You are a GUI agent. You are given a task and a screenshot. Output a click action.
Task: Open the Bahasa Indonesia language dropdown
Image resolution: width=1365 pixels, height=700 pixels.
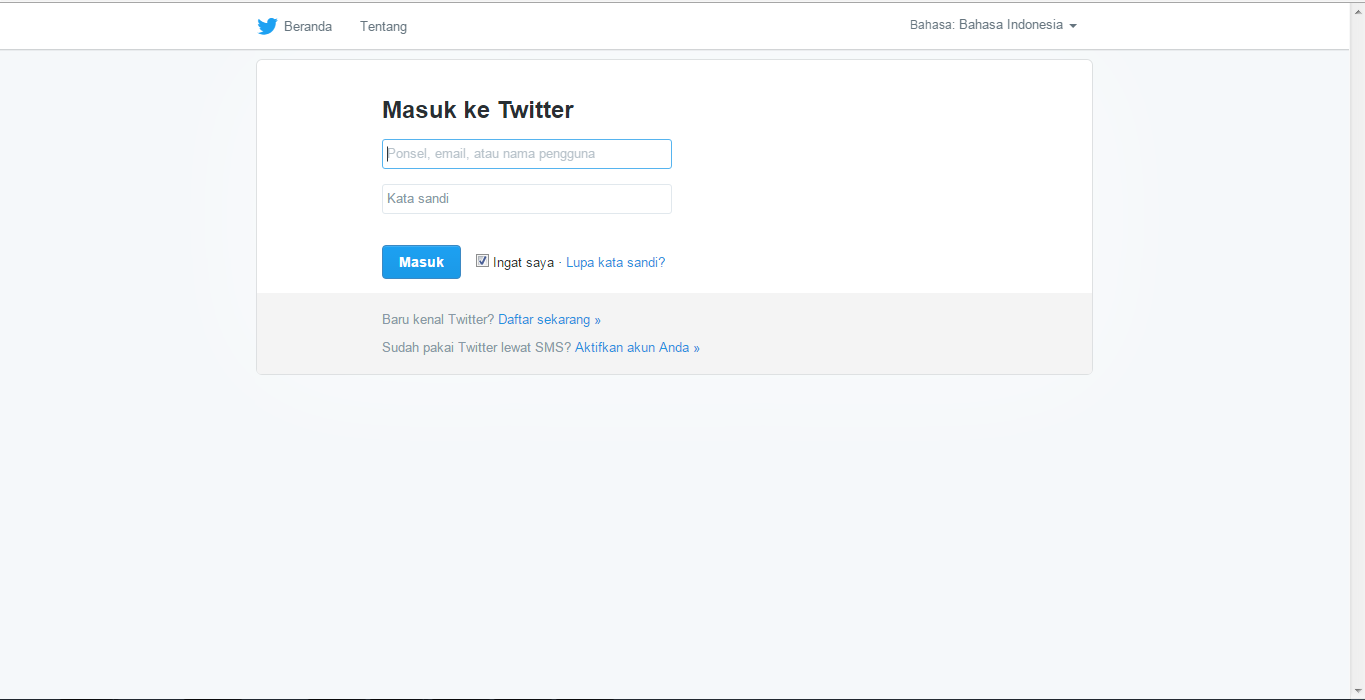tap(993, 25)
